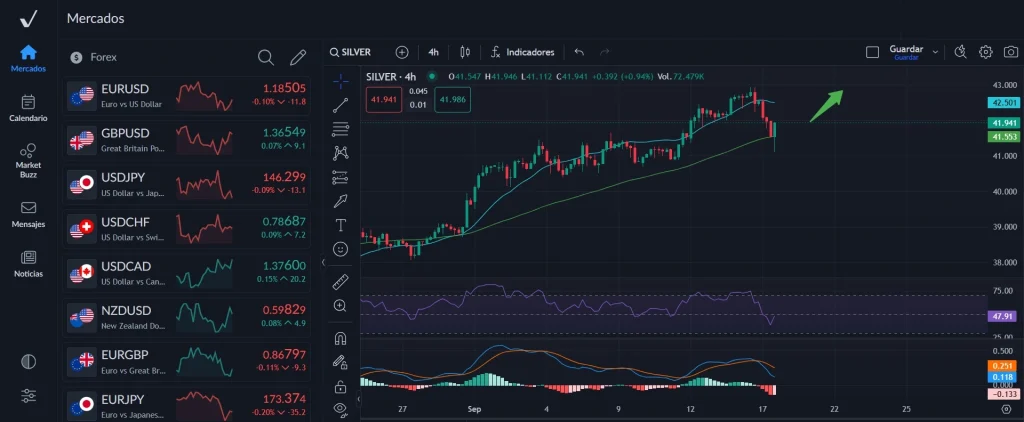1024x422 pixels.
Task: Open the Mercados section in the sidebar
Action: 28,58
